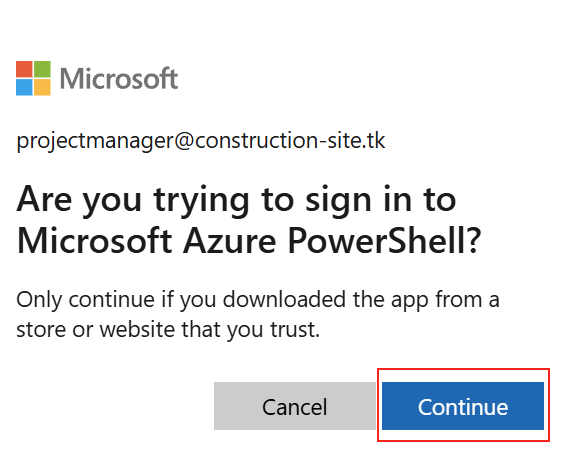Click the word 'trust.' in the warning text
The image size is (579, 468).
[295, 329]
